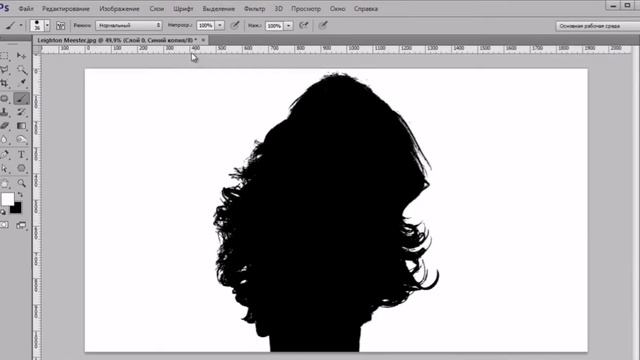Change the screen mode
The image size is (640, 360).
(21, 225)
